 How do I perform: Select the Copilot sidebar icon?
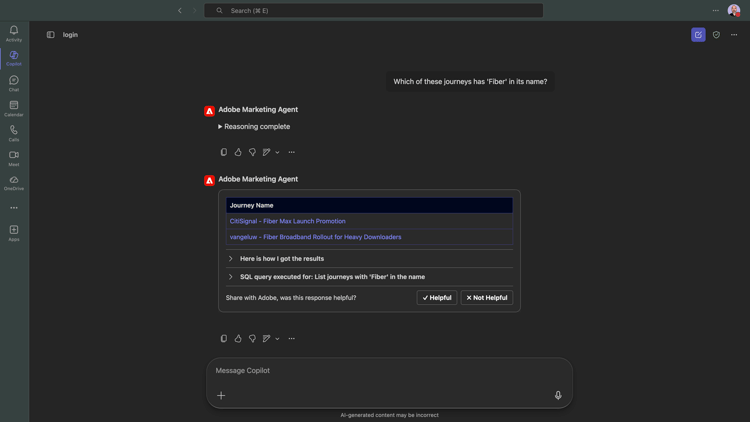coord(14,58)
